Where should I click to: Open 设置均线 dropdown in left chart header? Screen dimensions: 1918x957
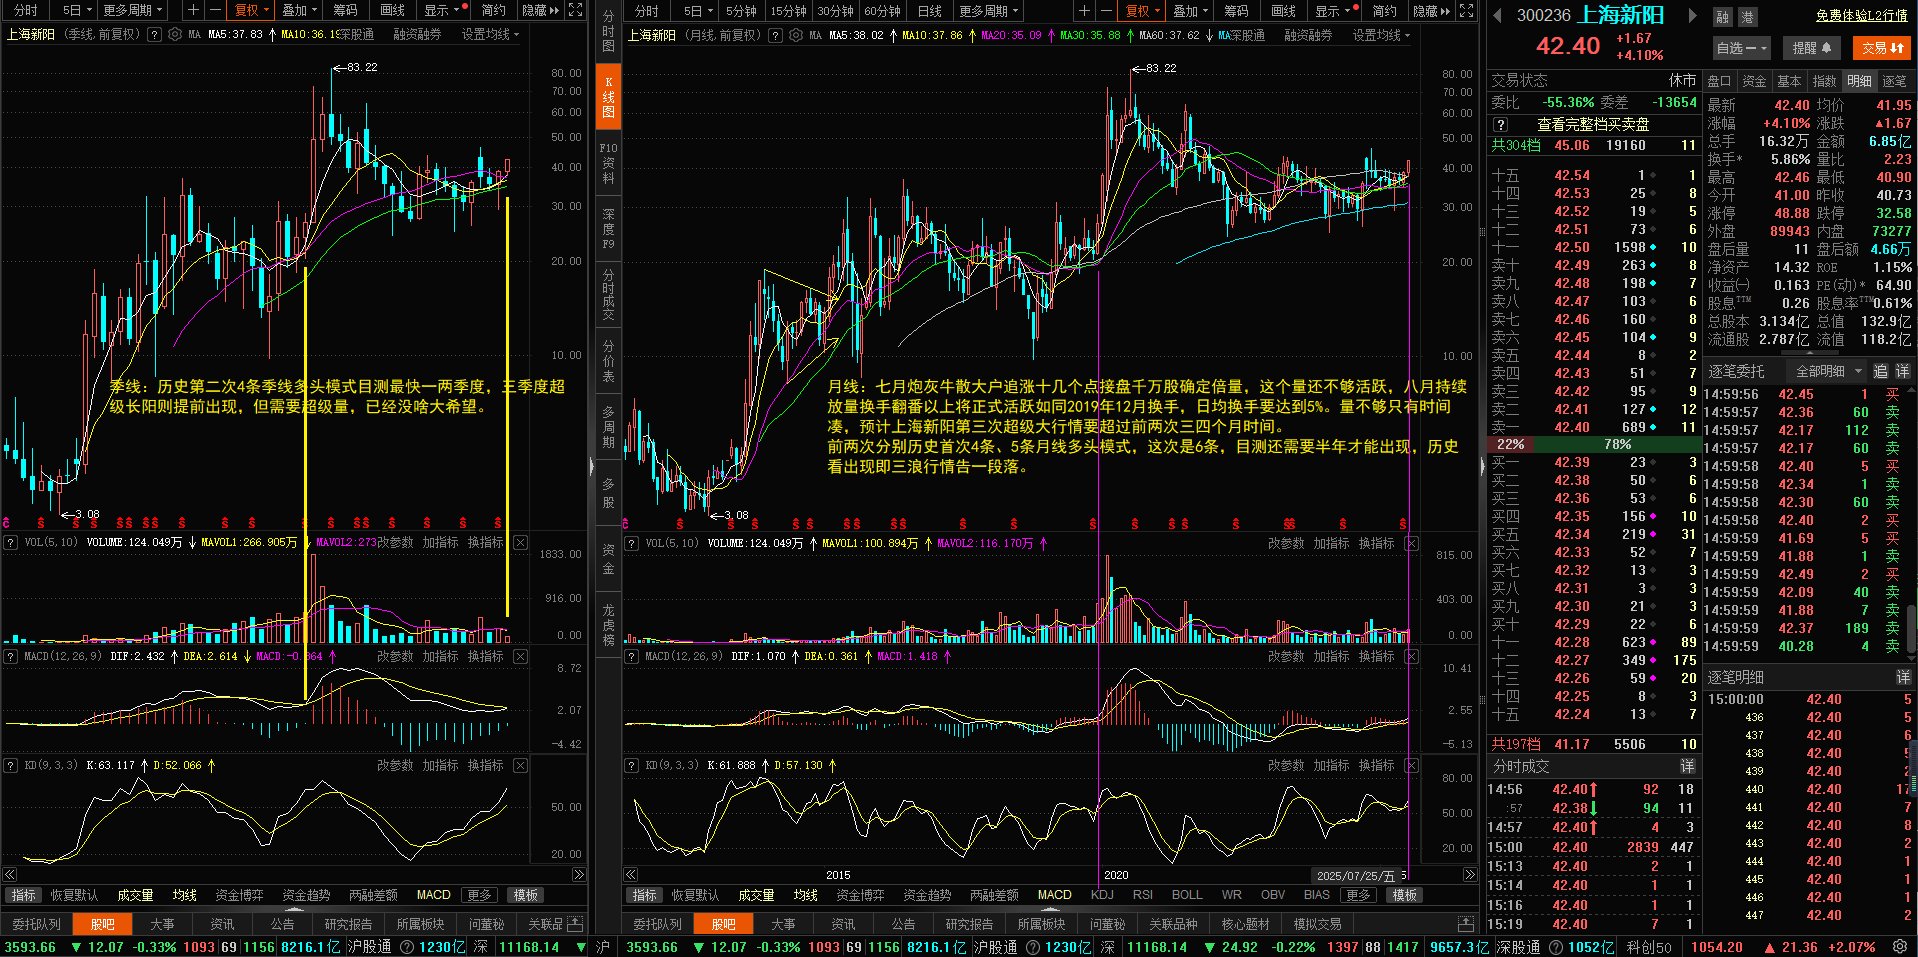490,34
